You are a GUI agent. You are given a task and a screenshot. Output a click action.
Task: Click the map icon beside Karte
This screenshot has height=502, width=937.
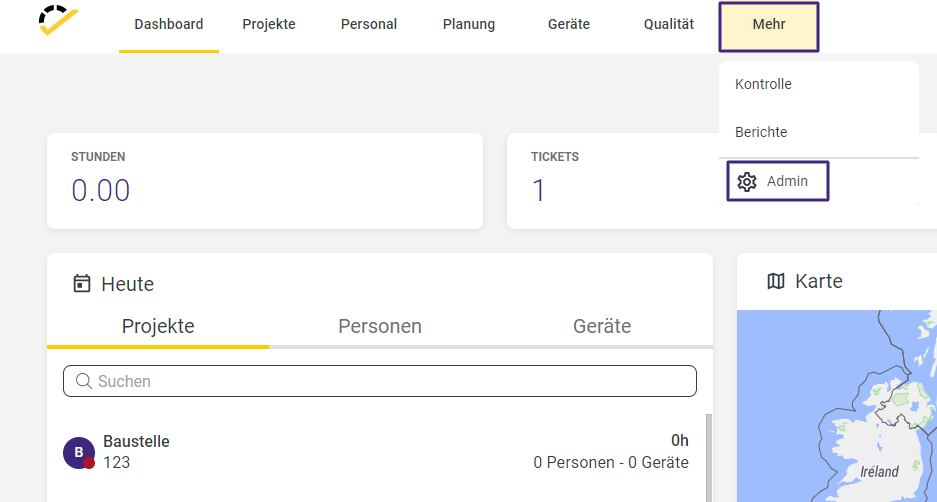[x=776, y=281]
